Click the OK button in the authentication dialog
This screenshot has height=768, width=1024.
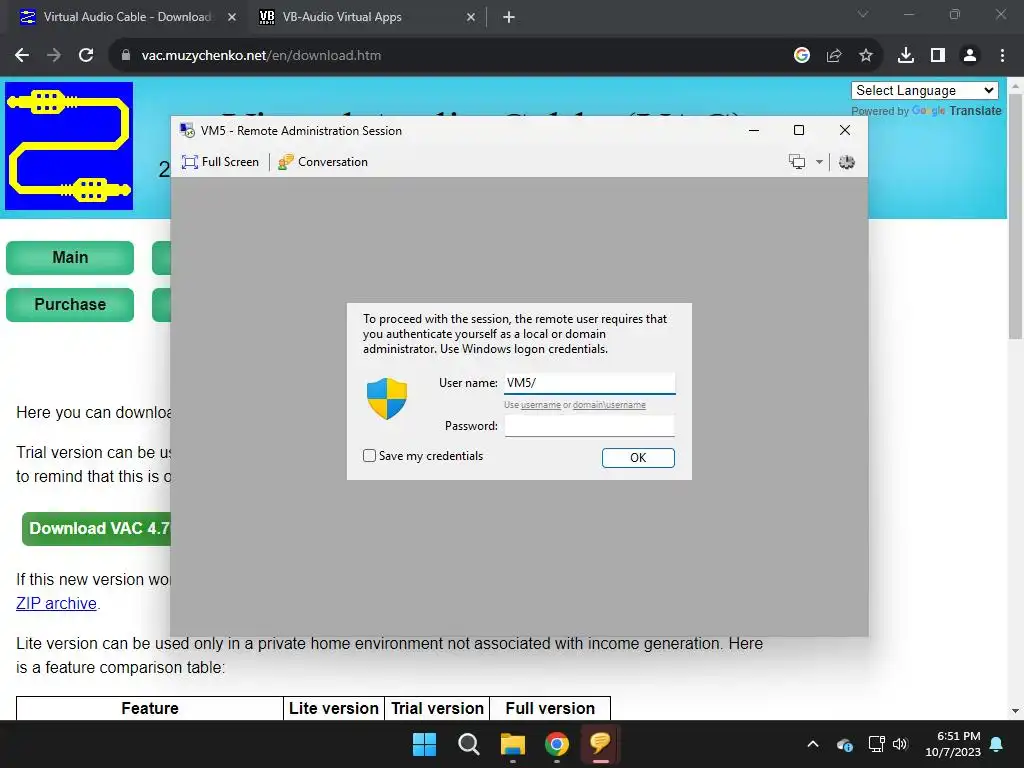[x=638, y=458]
